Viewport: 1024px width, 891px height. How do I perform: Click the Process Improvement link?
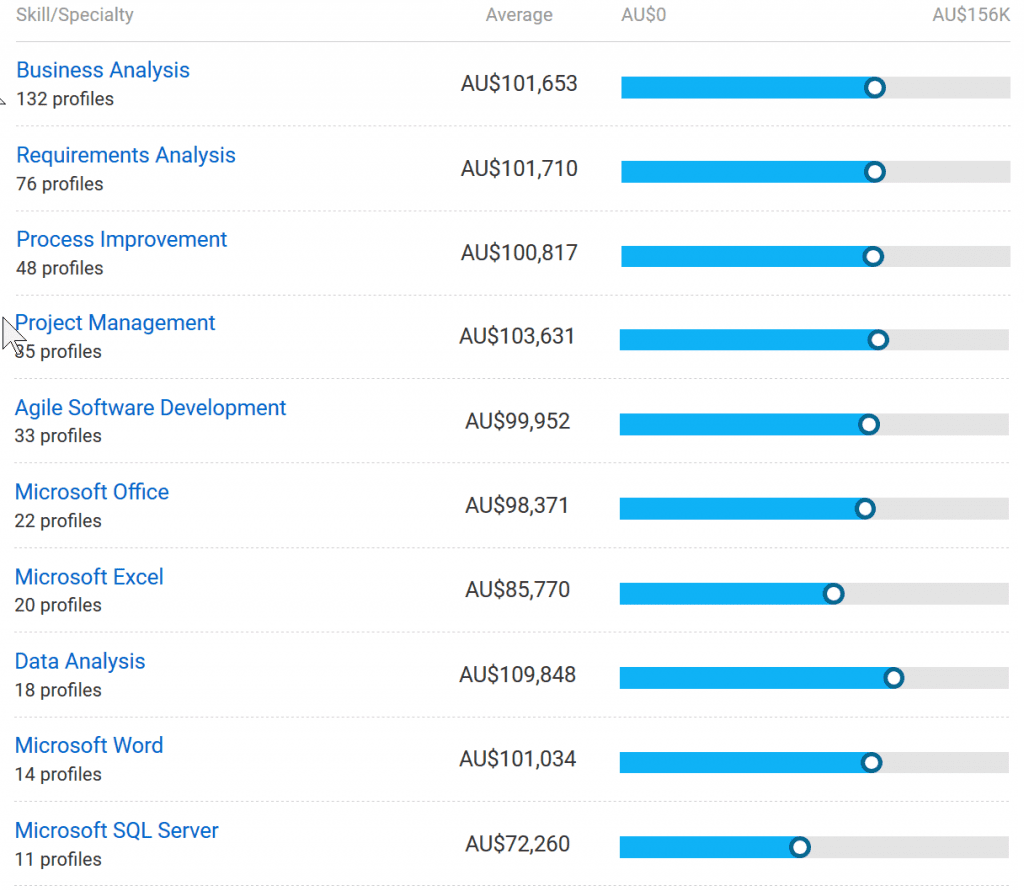pos(122,240)
